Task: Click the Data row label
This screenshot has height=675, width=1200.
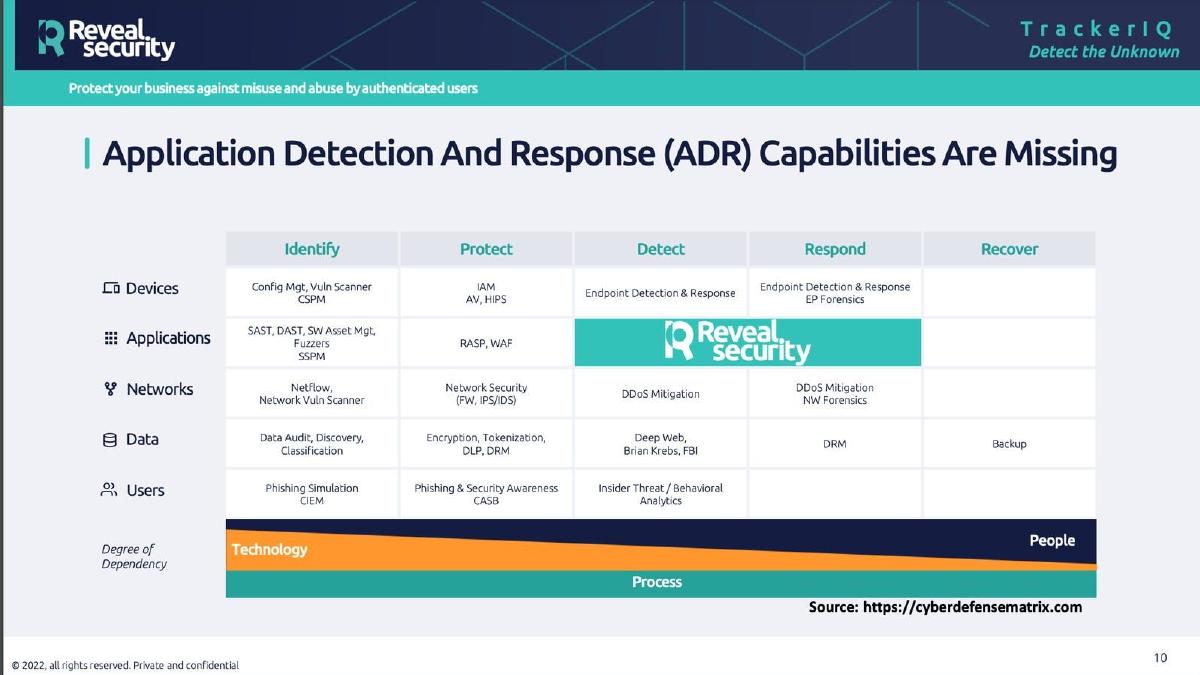Action: click(x=142, y=439)
